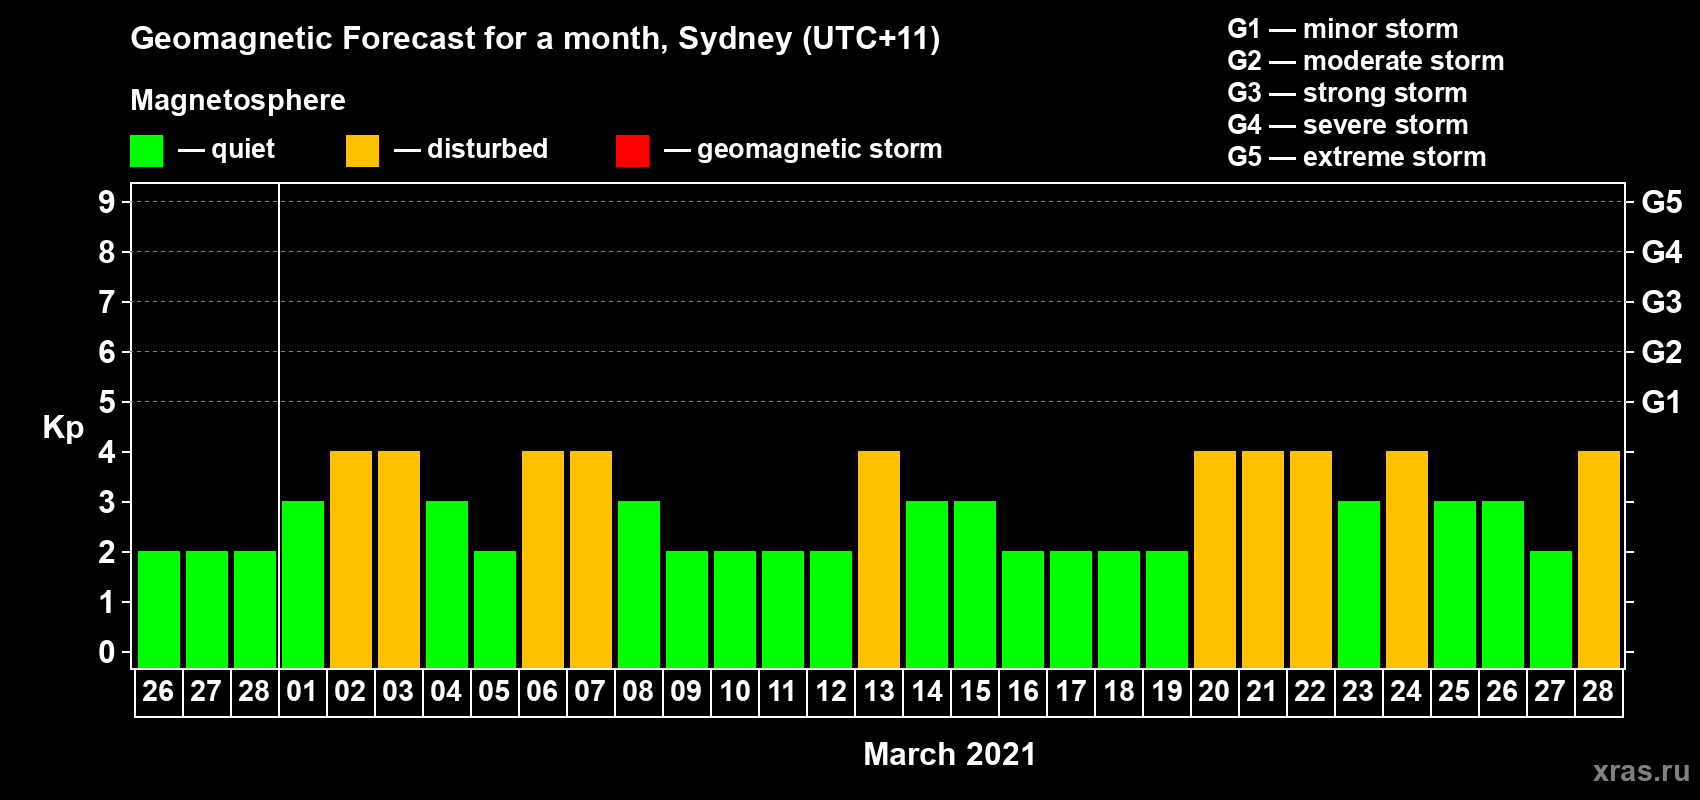Select the orange bar for March 21
Screen dimensions: 1700x800
click(1263, 559)
